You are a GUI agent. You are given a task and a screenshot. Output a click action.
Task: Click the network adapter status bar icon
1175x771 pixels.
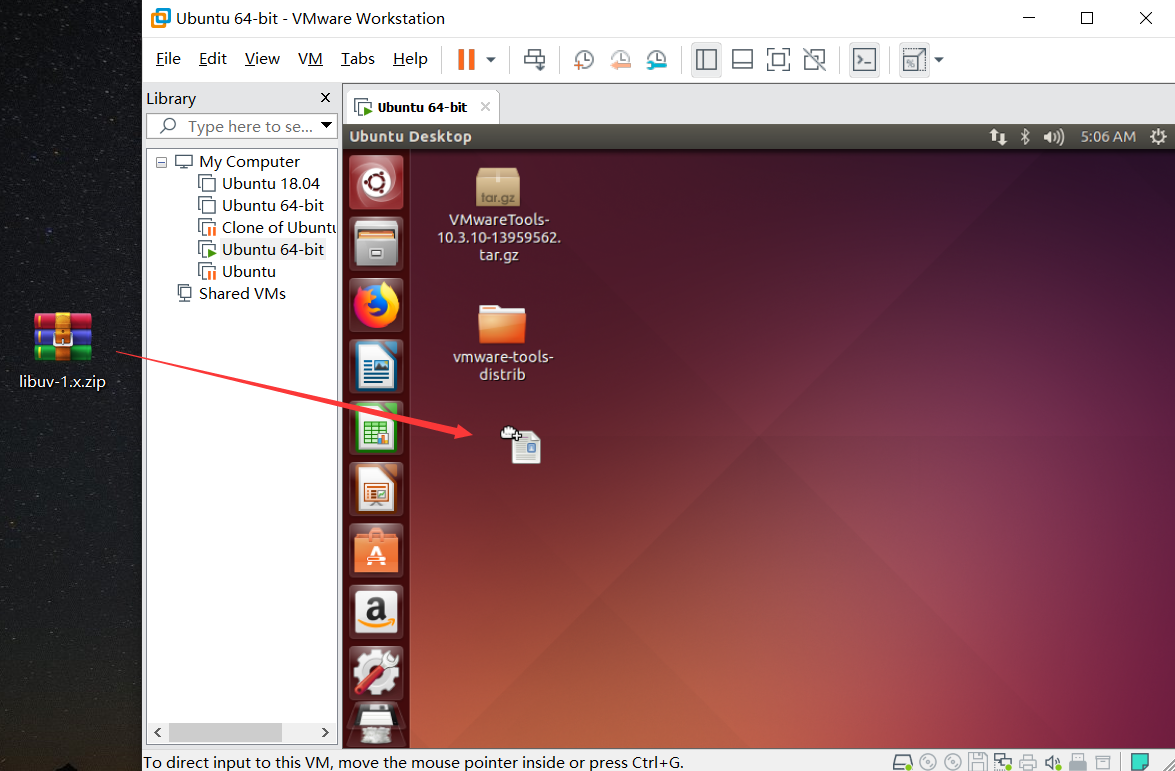[x=1003, y=762]
